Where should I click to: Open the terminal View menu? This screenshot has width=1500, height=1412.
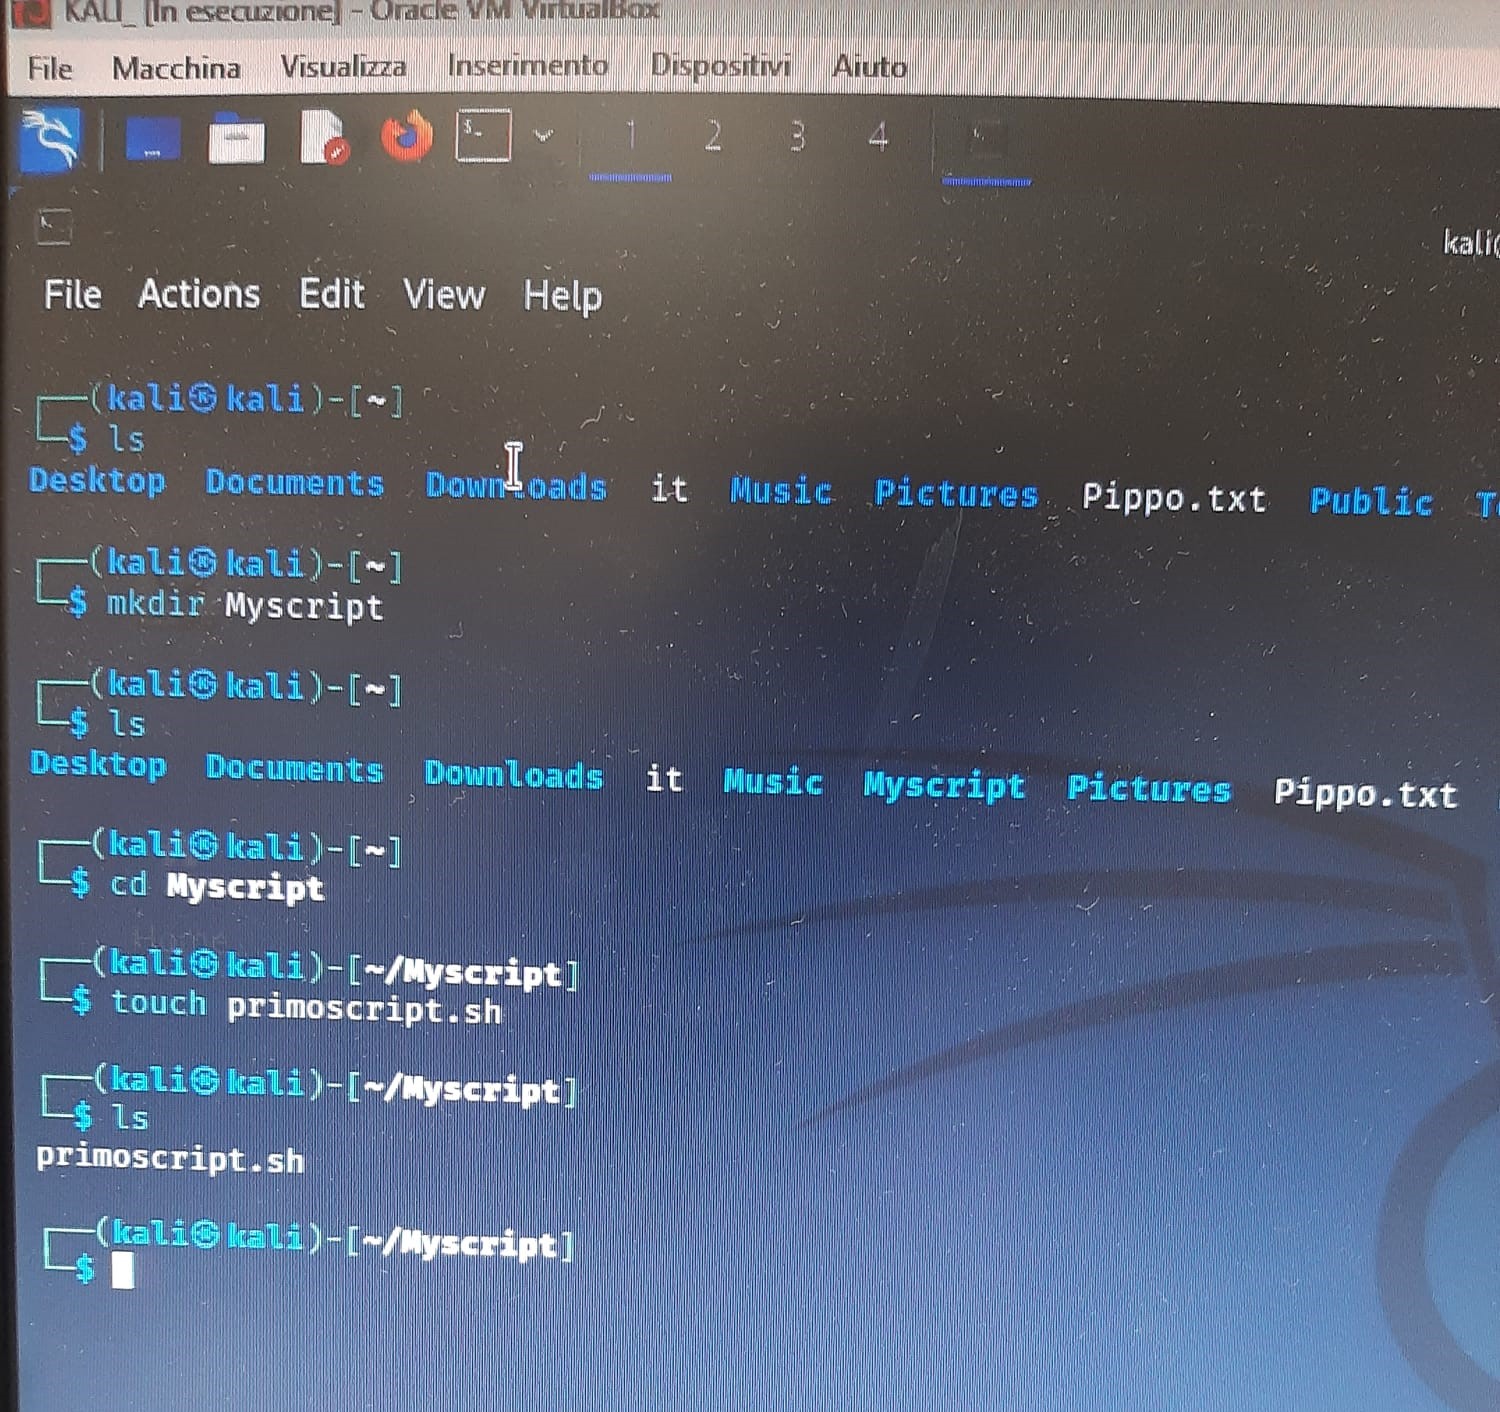(443, 295)
